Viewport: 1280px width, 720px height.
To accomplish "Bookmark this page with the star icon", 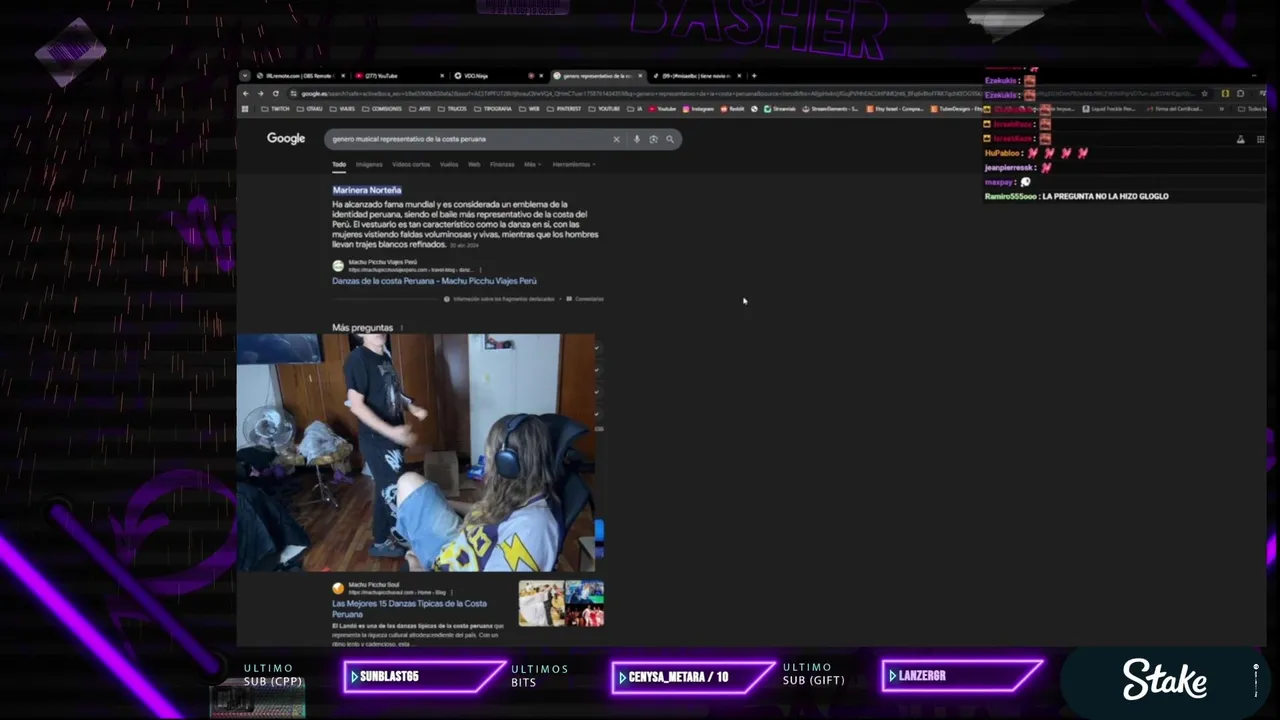I will (1205, 93).
